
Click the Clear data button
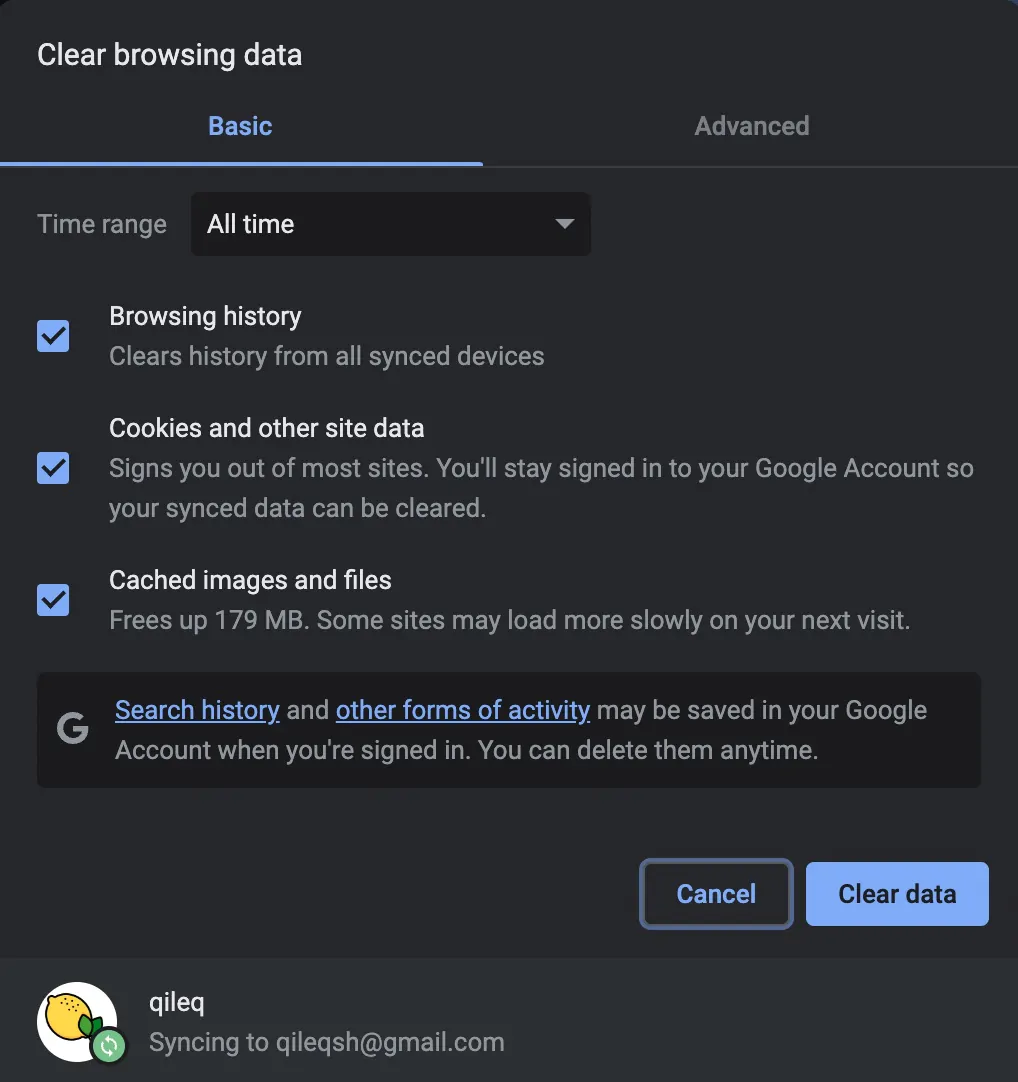[897, 894]
